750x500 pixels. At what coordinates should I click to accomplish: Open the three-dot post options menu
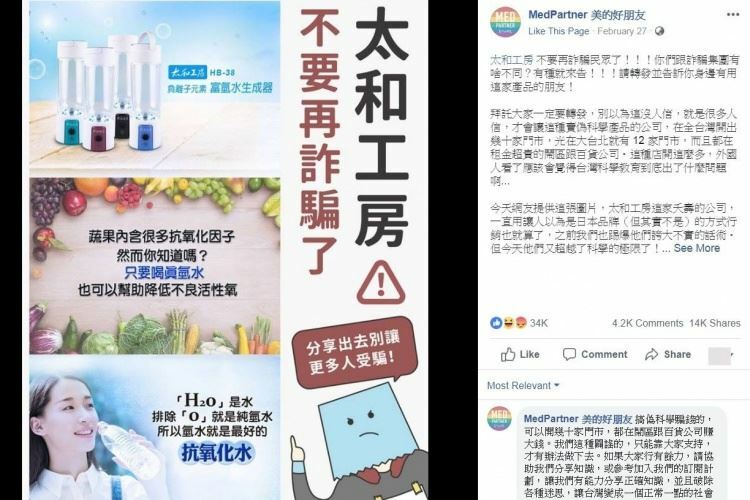733,14
